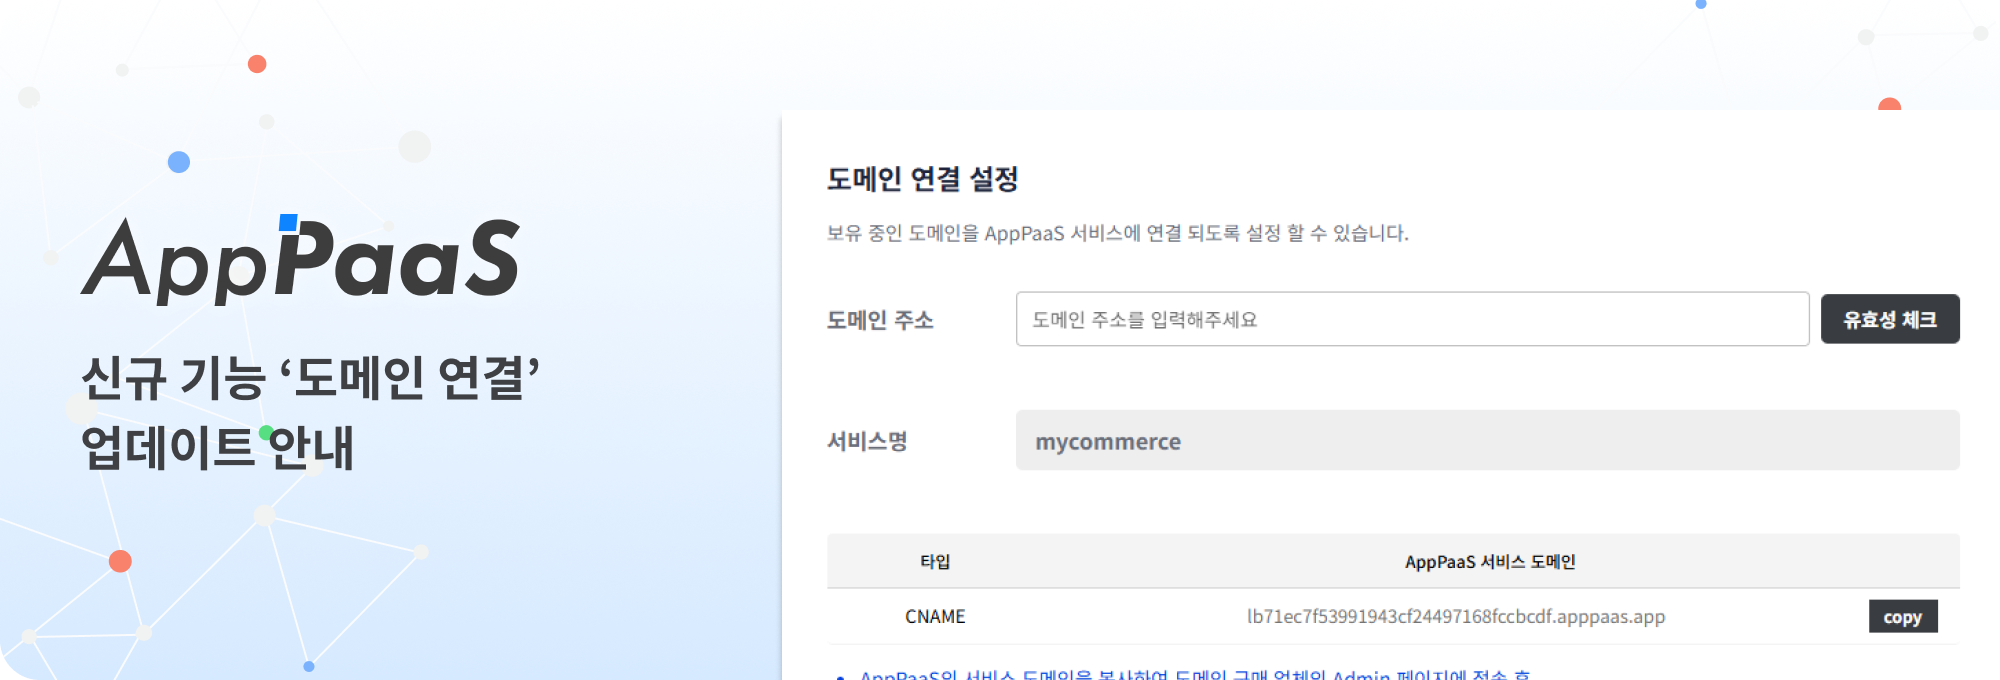Click the description starting 보유 중인 도메인을
2000x680 pixels.
coord(1117,233)
